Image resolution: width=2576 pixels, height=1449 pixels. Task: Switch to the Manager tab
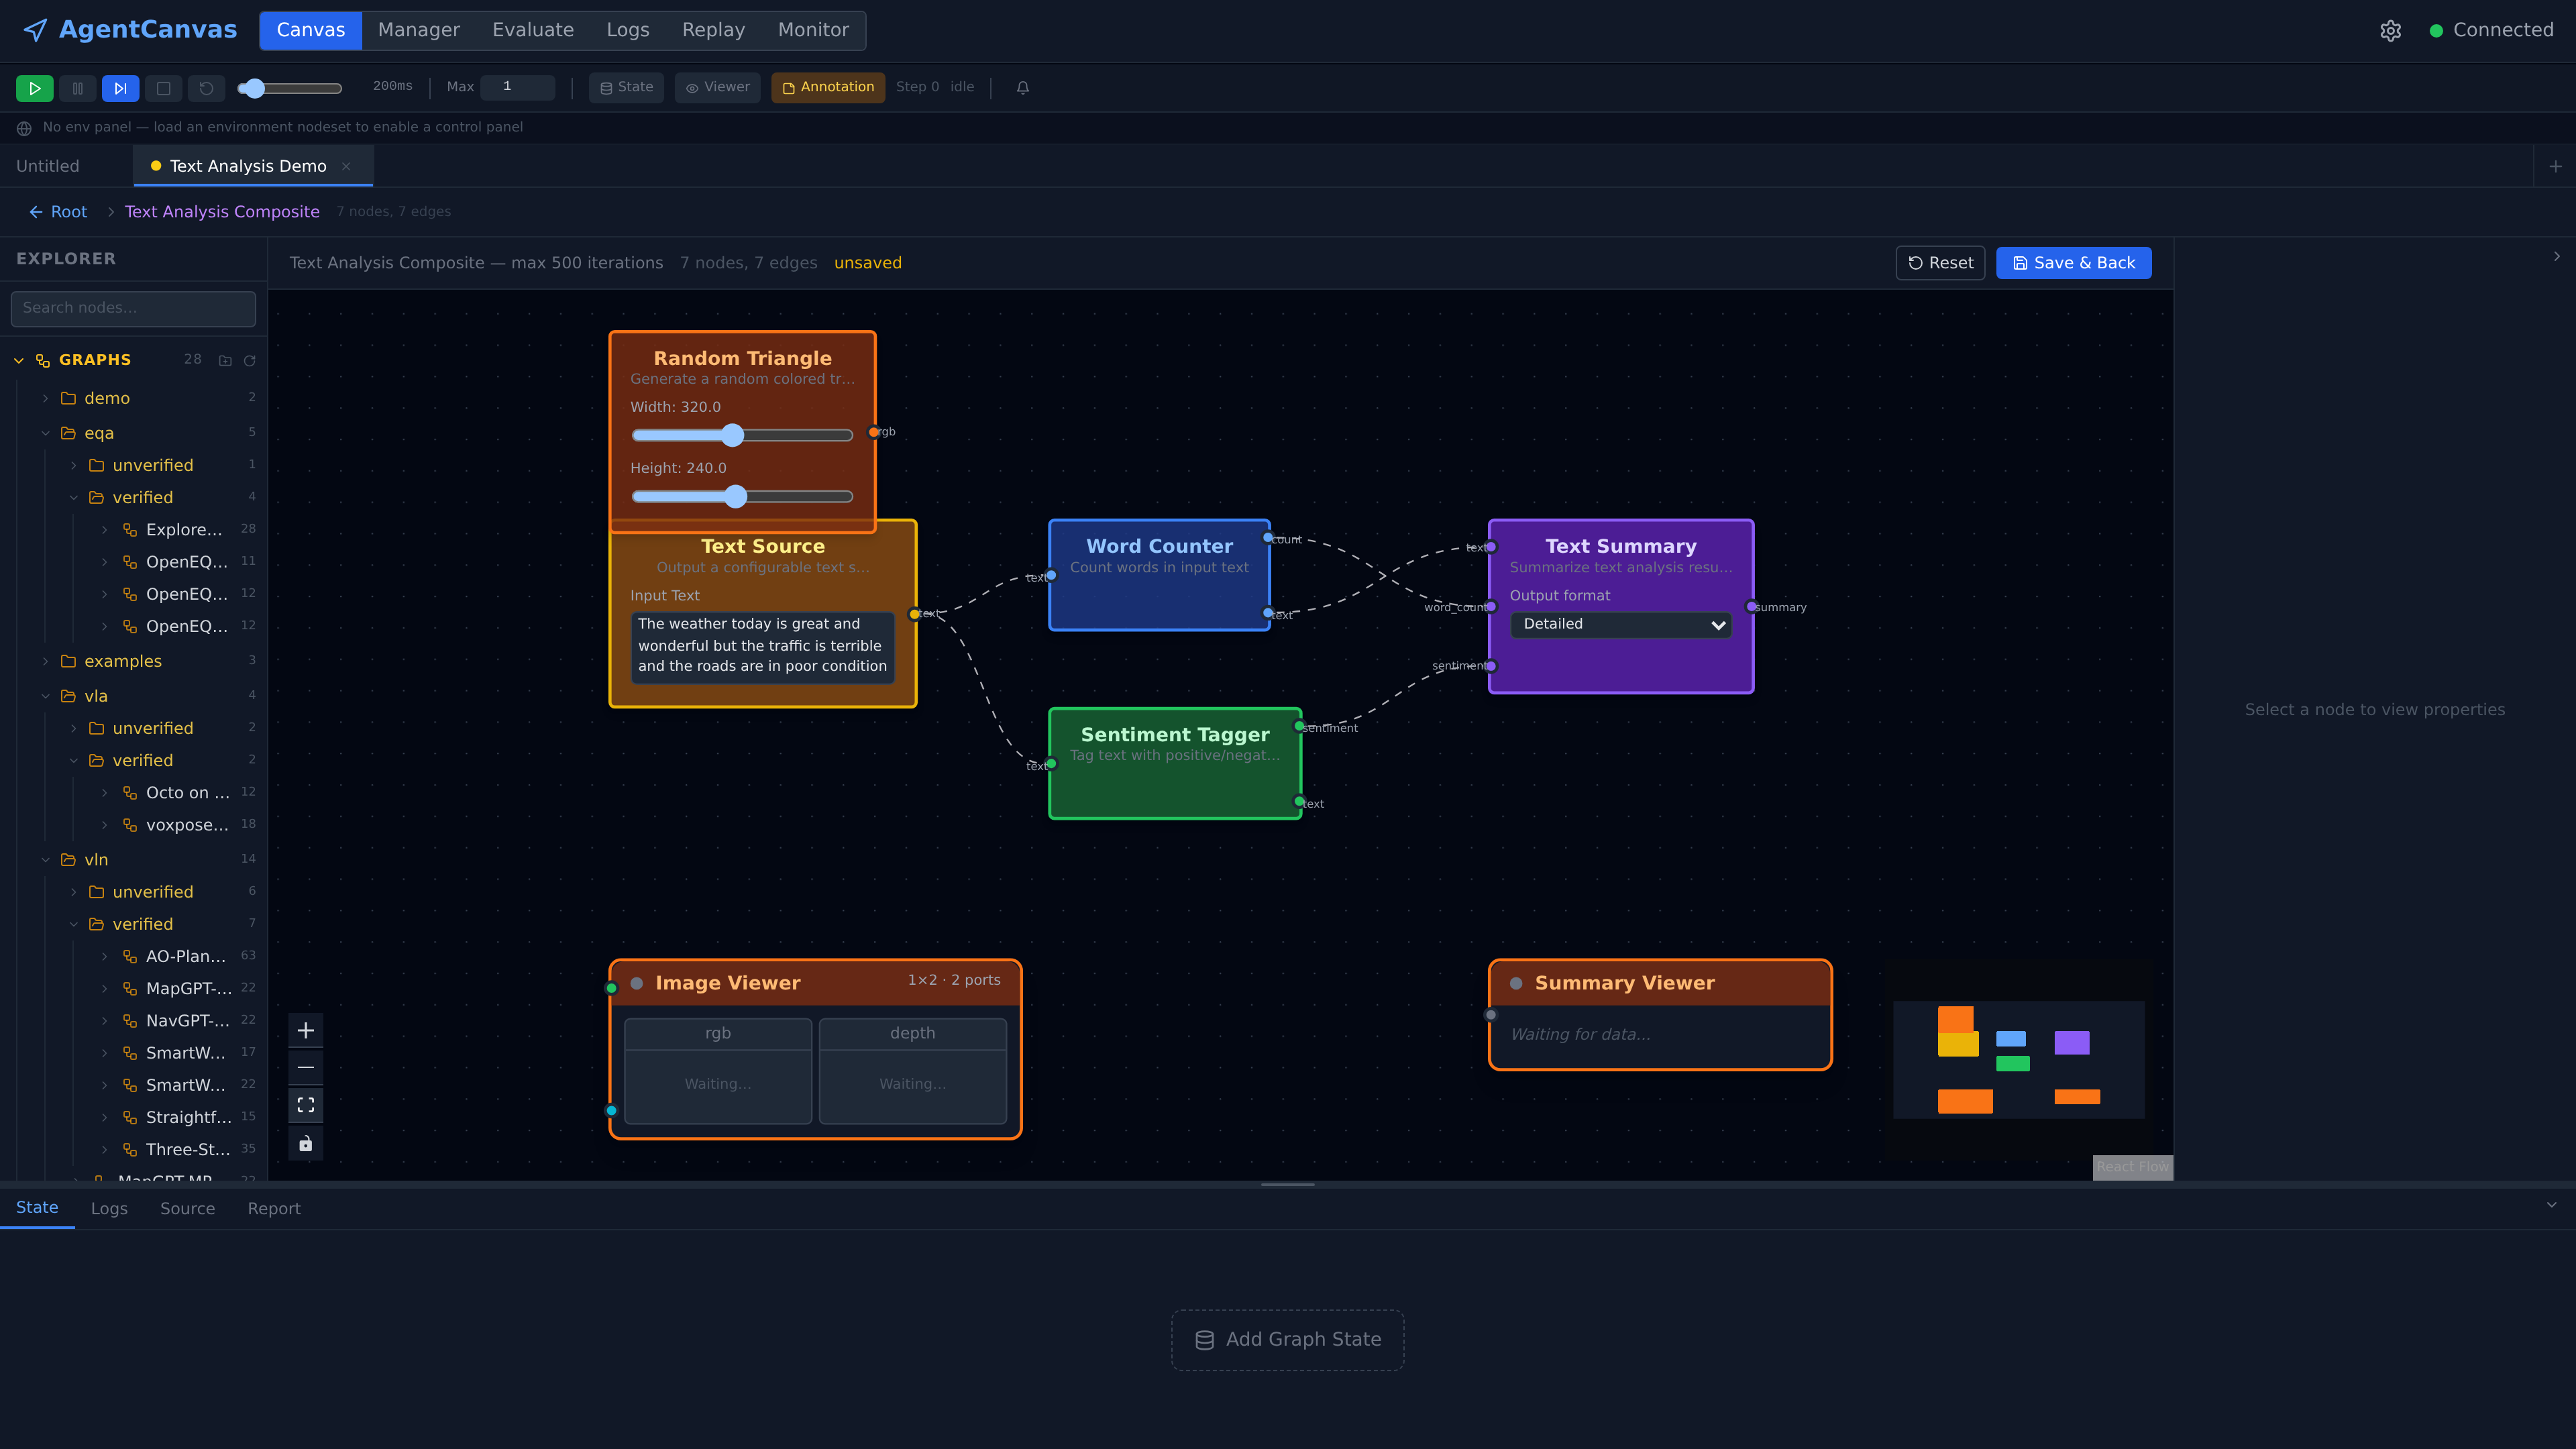coord(419,30)
